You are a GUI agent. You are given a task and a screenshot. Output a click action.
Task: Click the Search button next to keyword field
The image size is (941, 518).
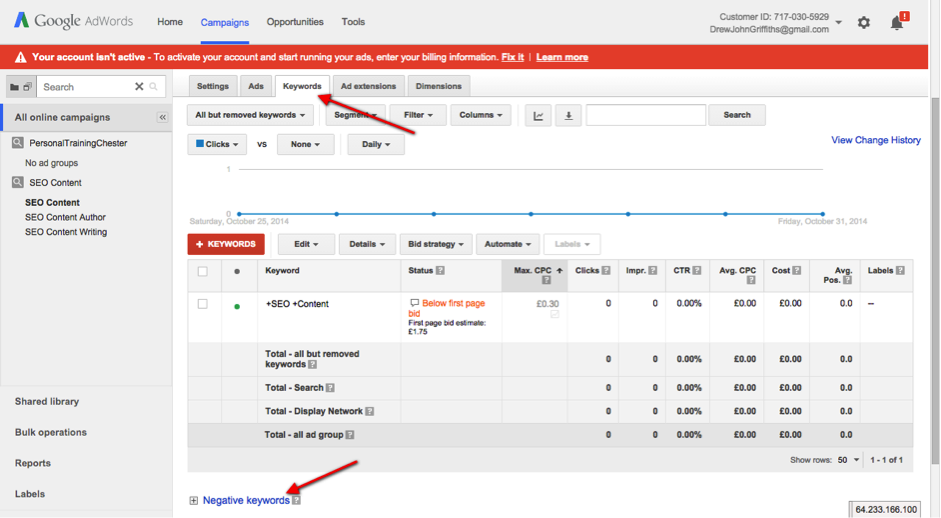(x=737, y=115)
